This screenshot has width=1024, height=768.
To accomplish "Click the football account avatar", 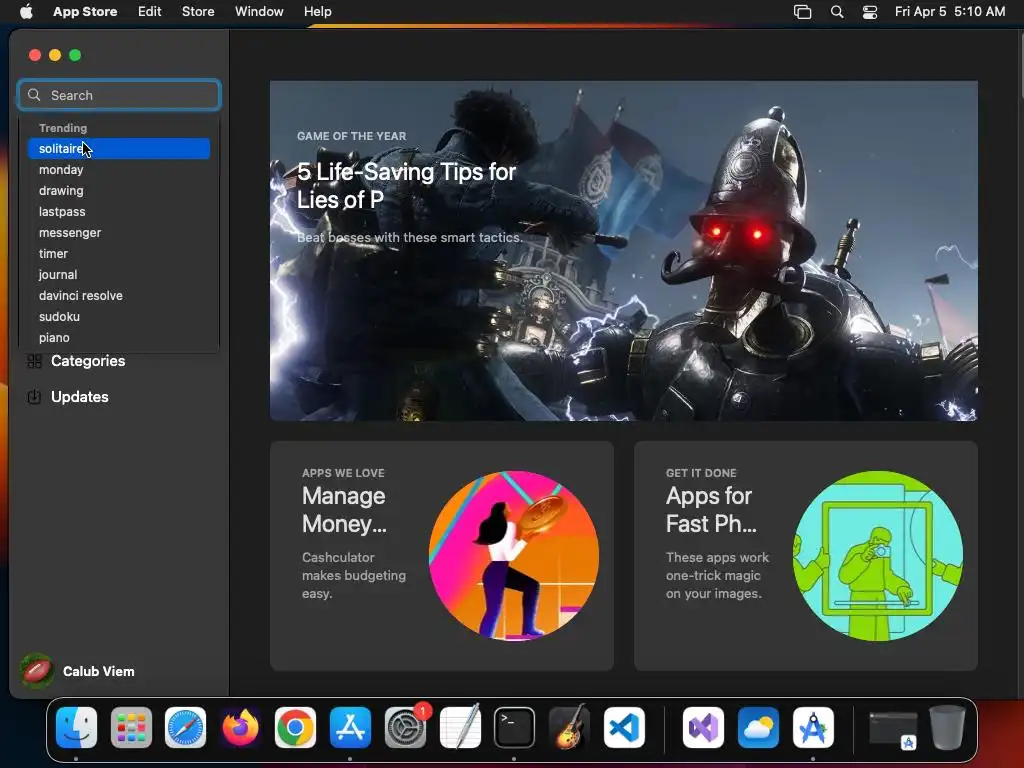I will (x=37, y=671).
